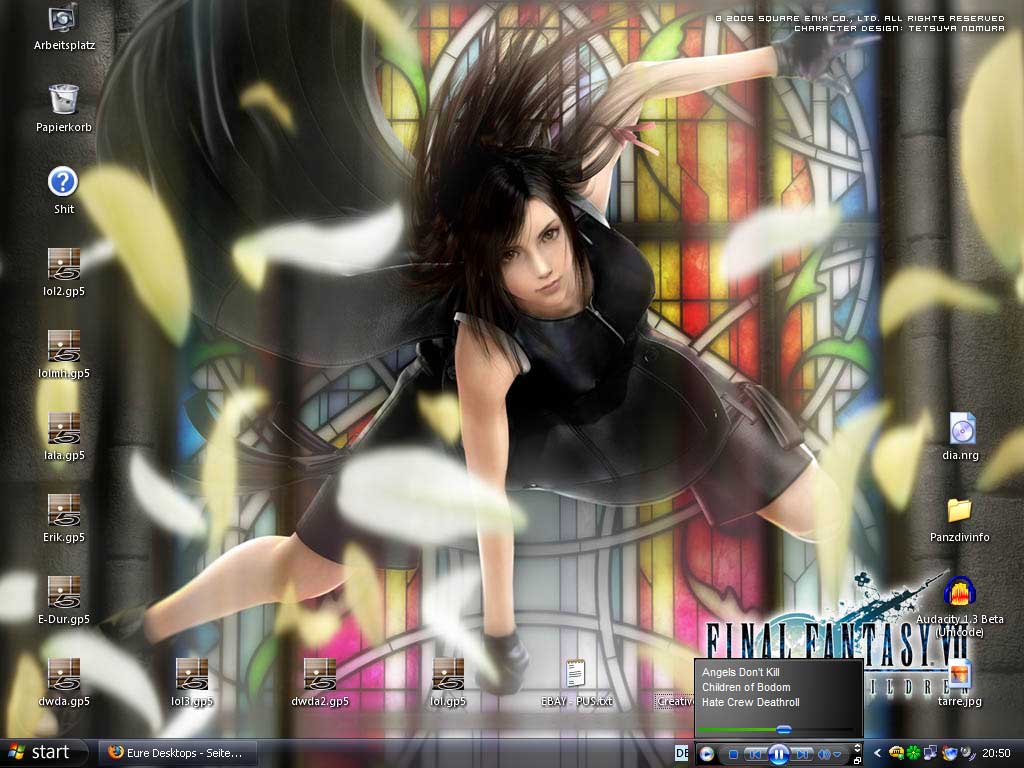Mute the Media Player volume
This screenshot has width=1024, height=768.
pyautogui.click(x=825, y=754)
